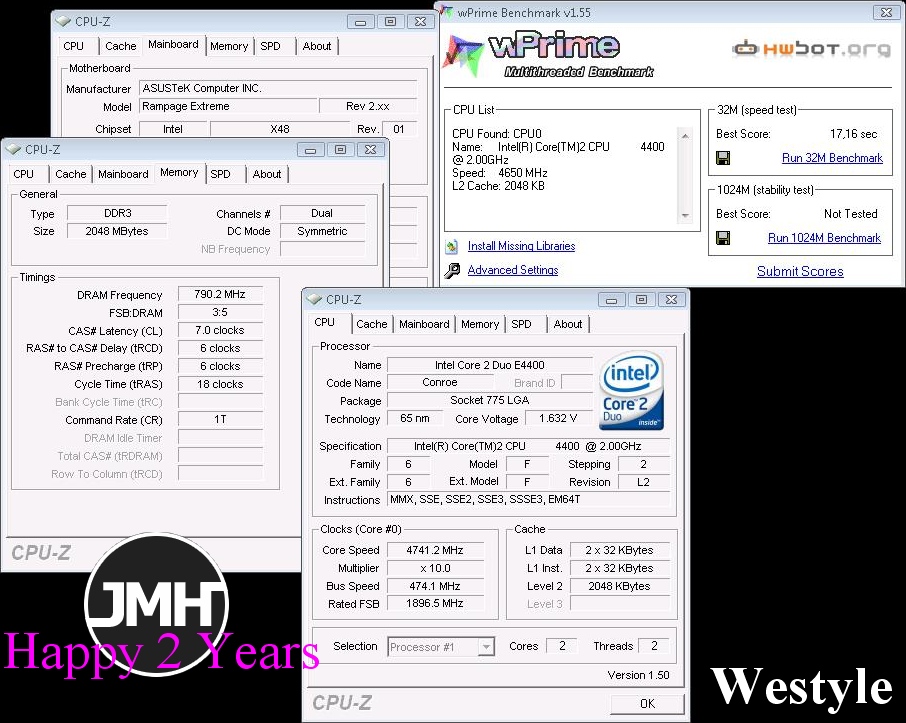906x723 pixels.
Task: Click the CPU List scroll up arrow
Action: [685, 136]
